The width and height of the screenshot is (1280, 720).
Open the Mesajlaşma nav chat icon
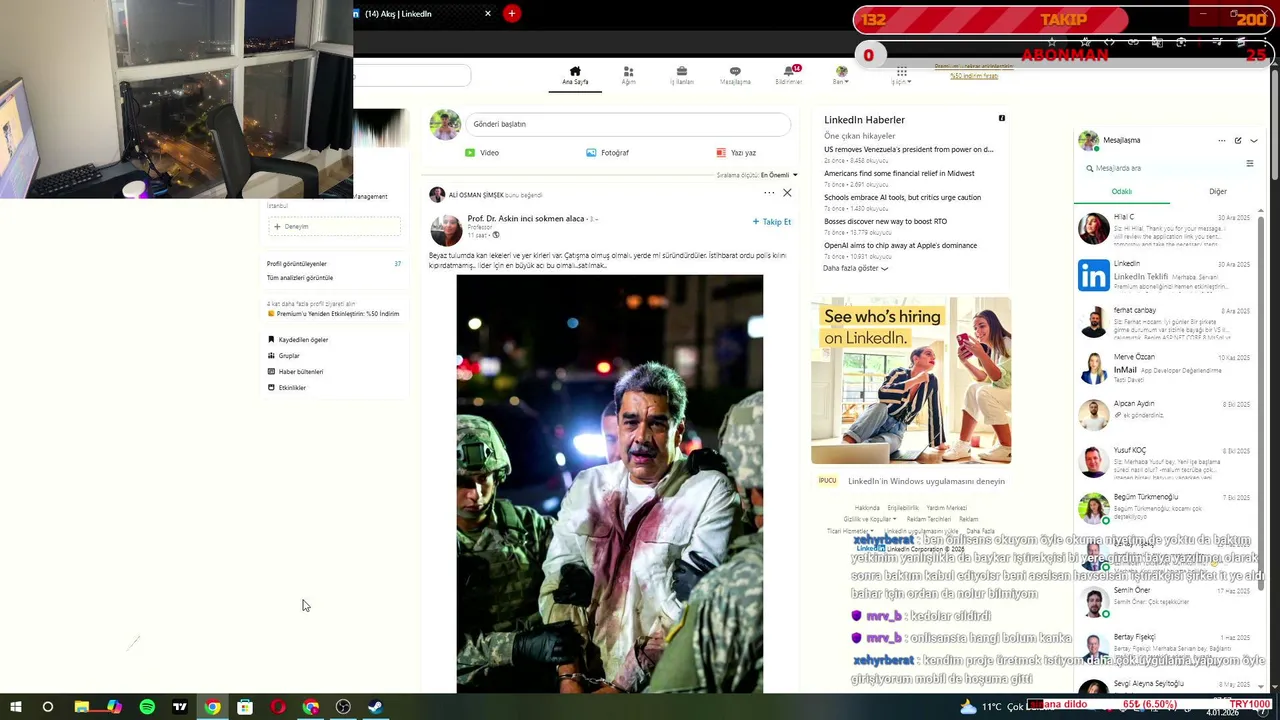coord(735,75)
